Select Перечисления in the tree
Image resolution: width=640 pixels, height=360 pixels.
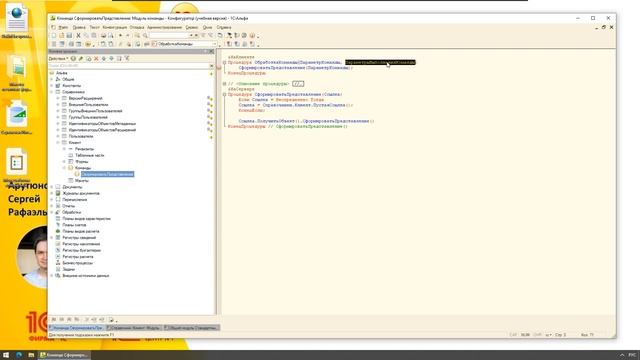(x=75, y=200)
